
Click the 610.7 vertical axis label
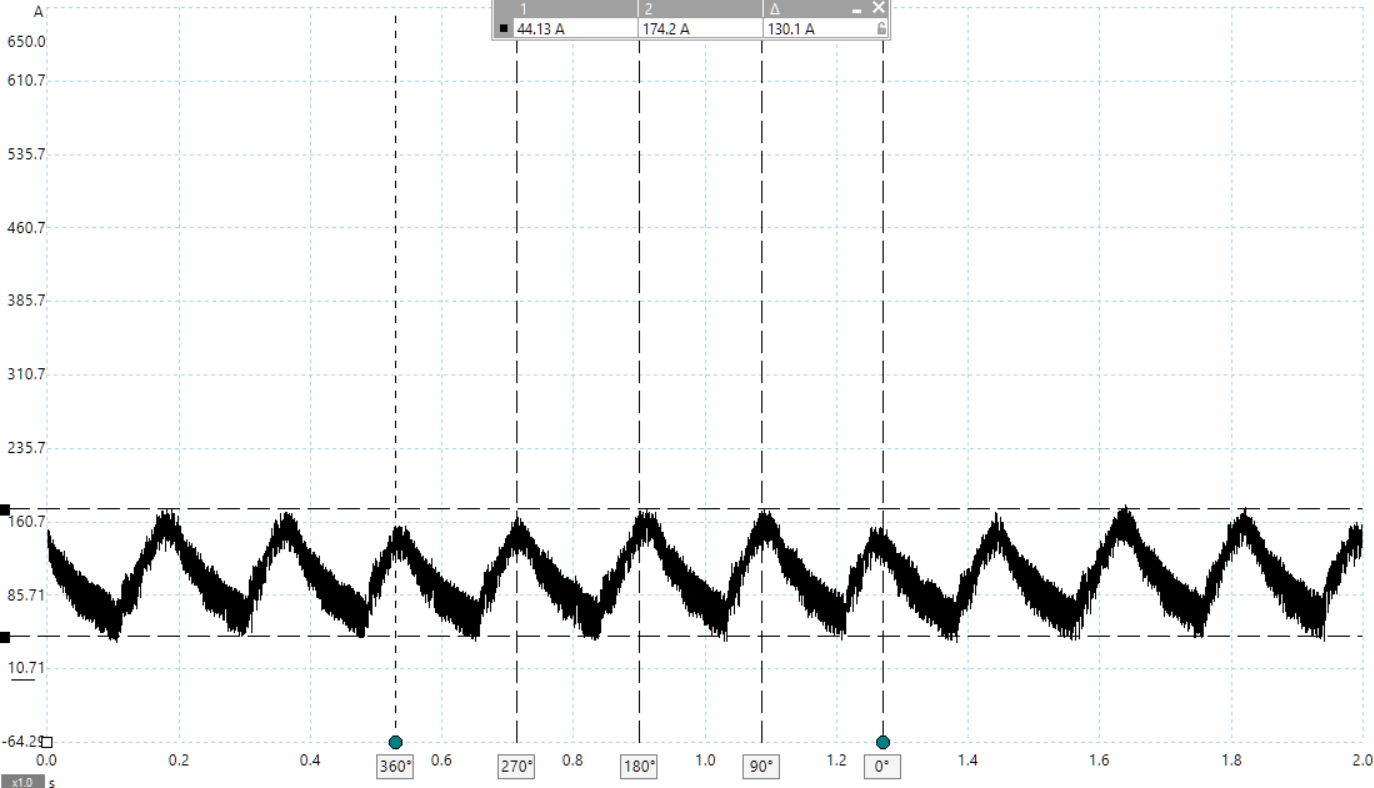point(27,80)
